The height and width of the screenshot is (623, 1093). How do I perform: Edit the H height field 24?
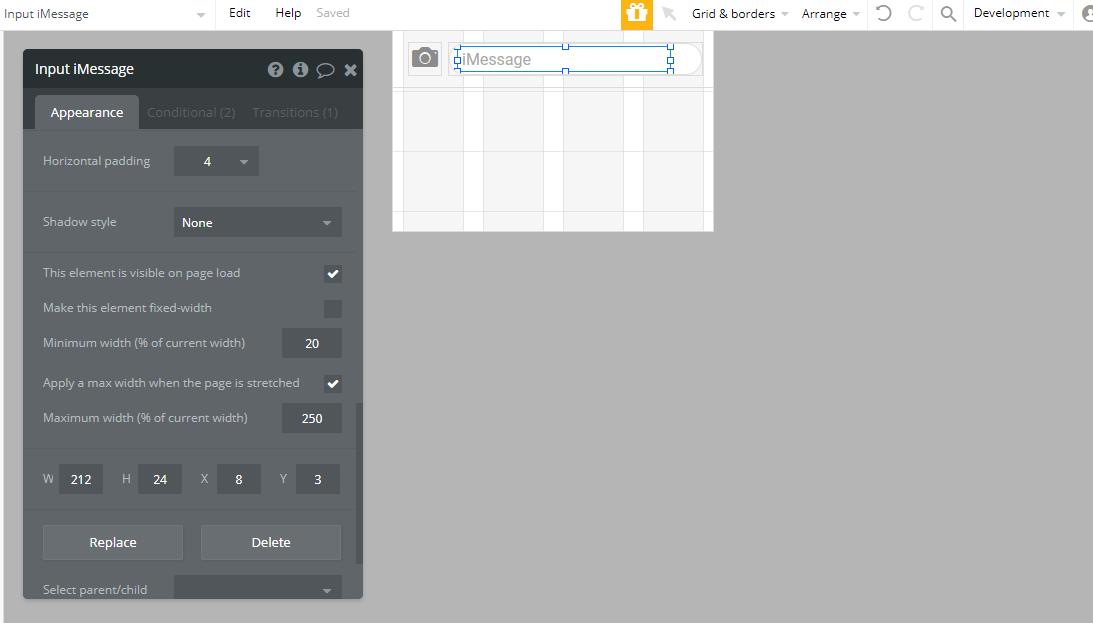click(160, 479)
